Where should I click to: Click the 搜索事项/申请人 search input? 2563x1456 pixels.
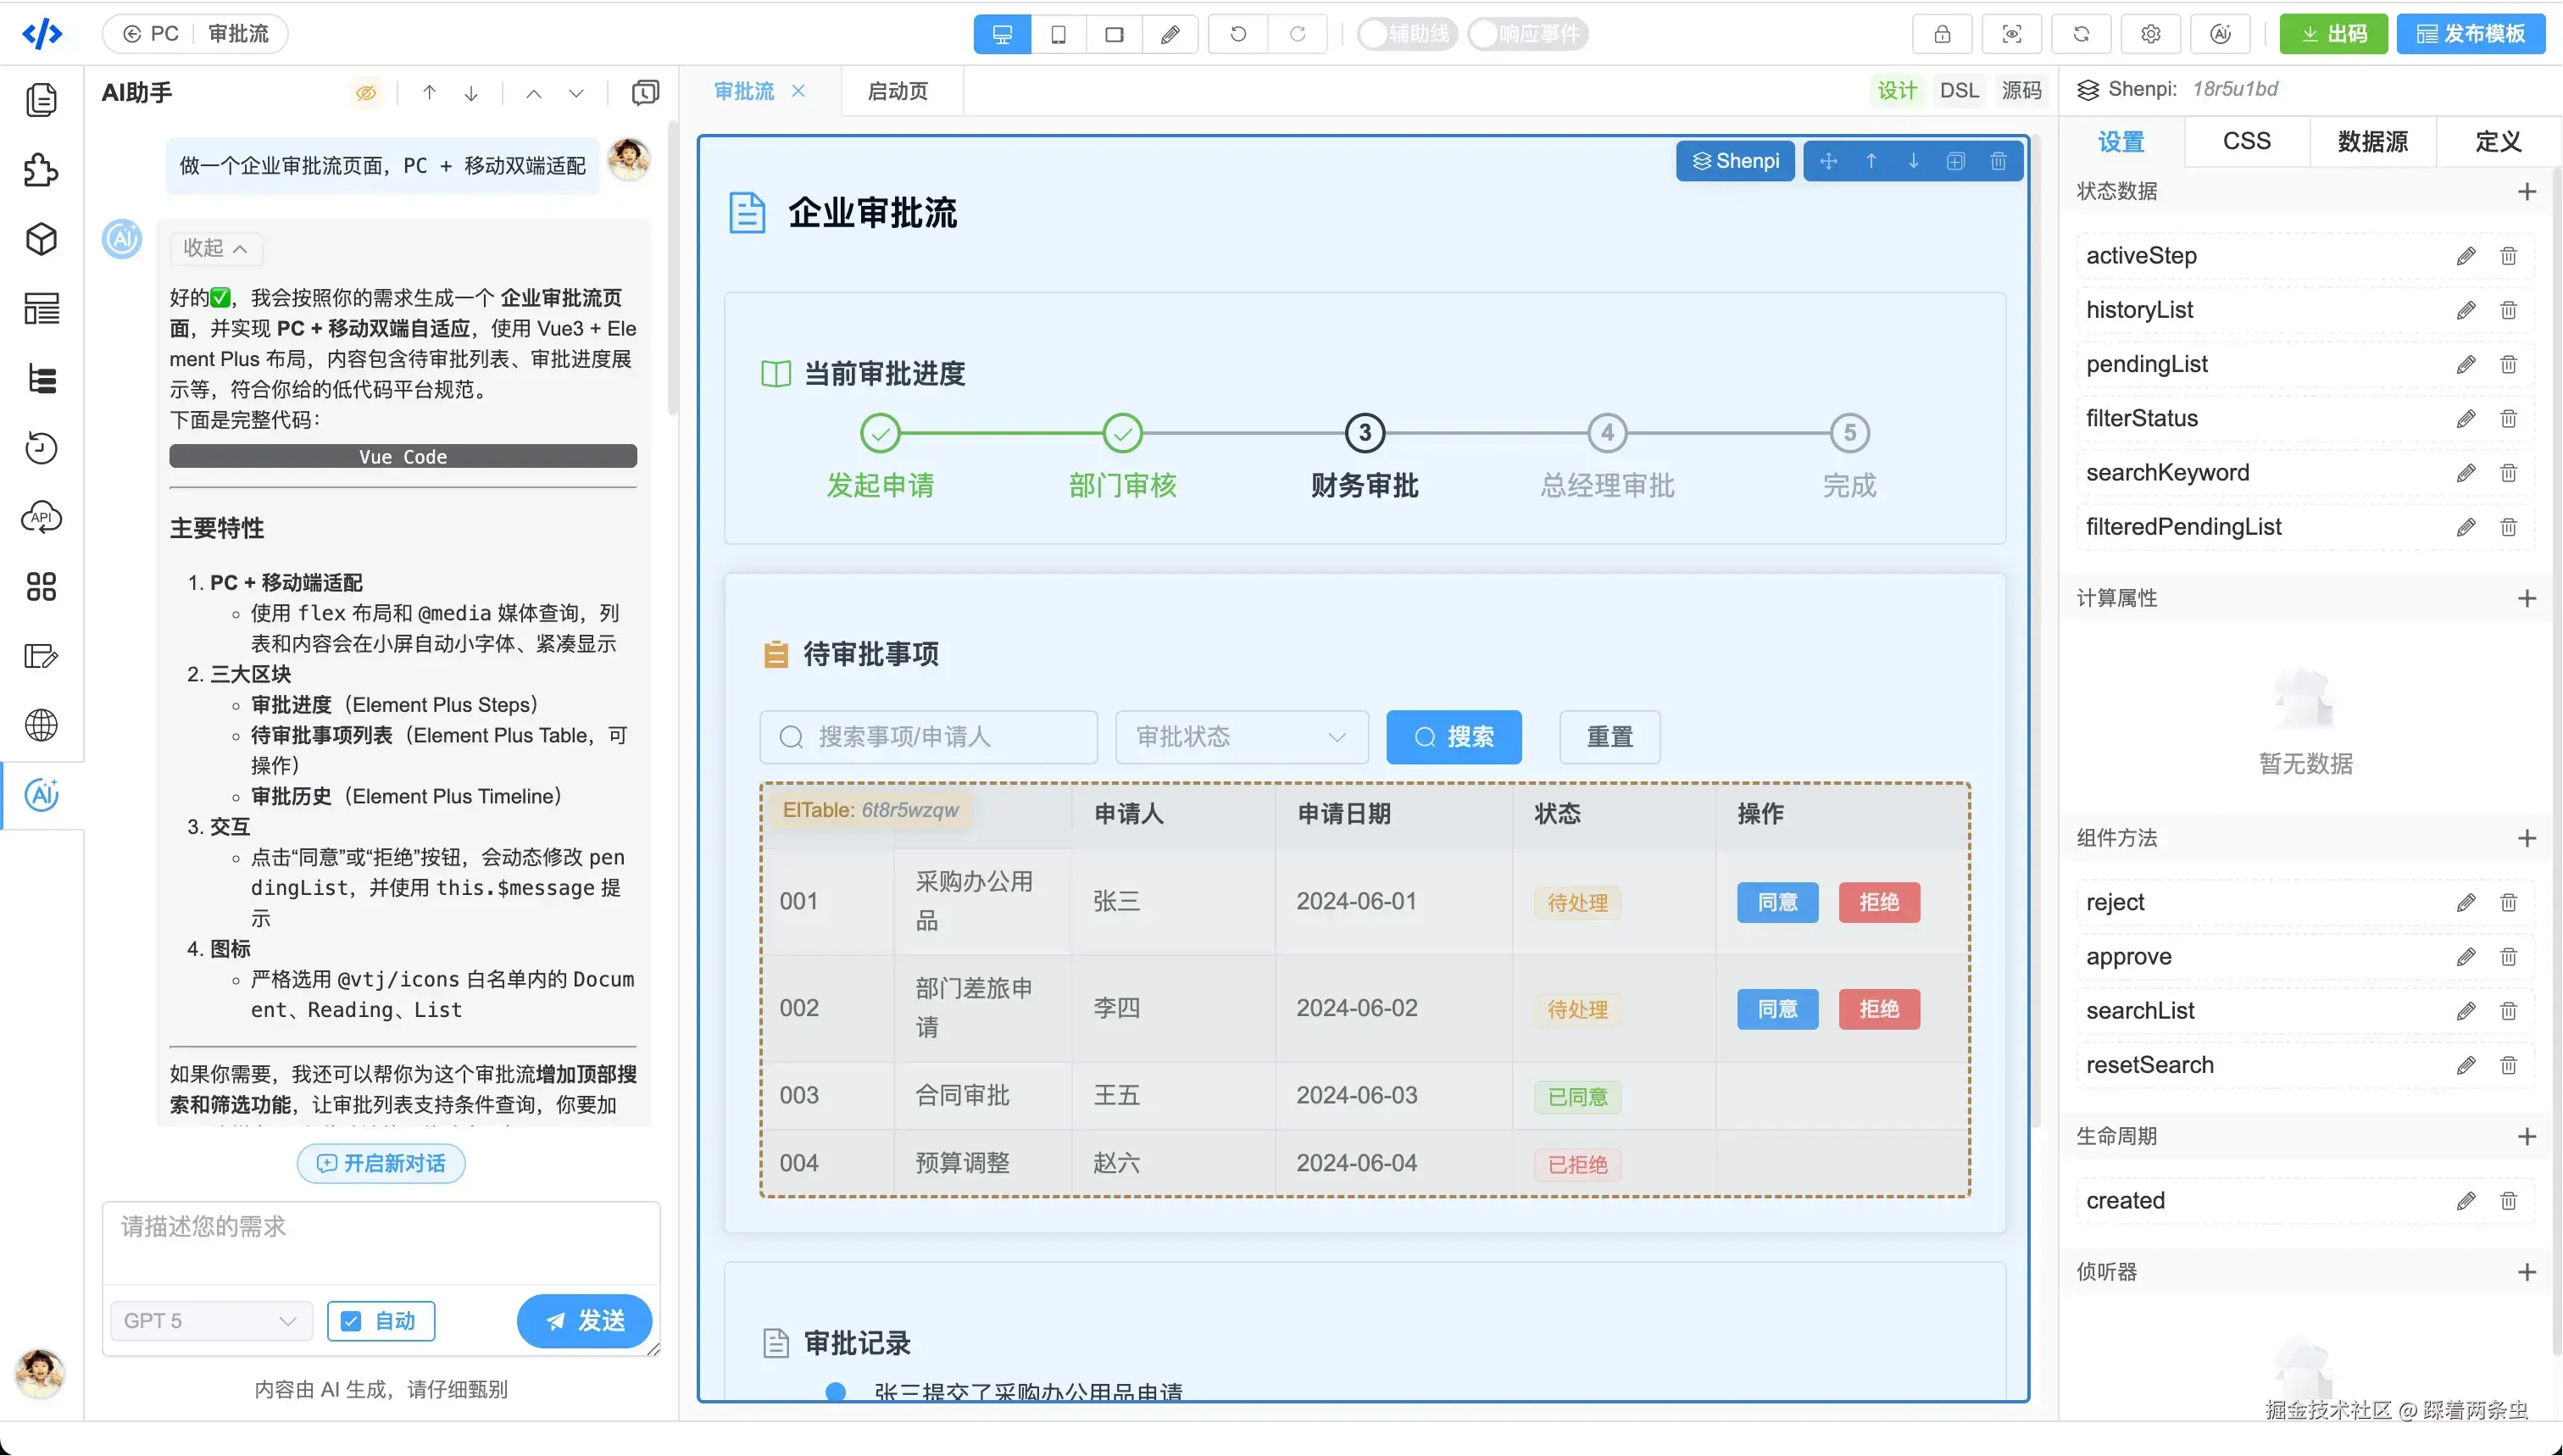[x=928, y=737]
